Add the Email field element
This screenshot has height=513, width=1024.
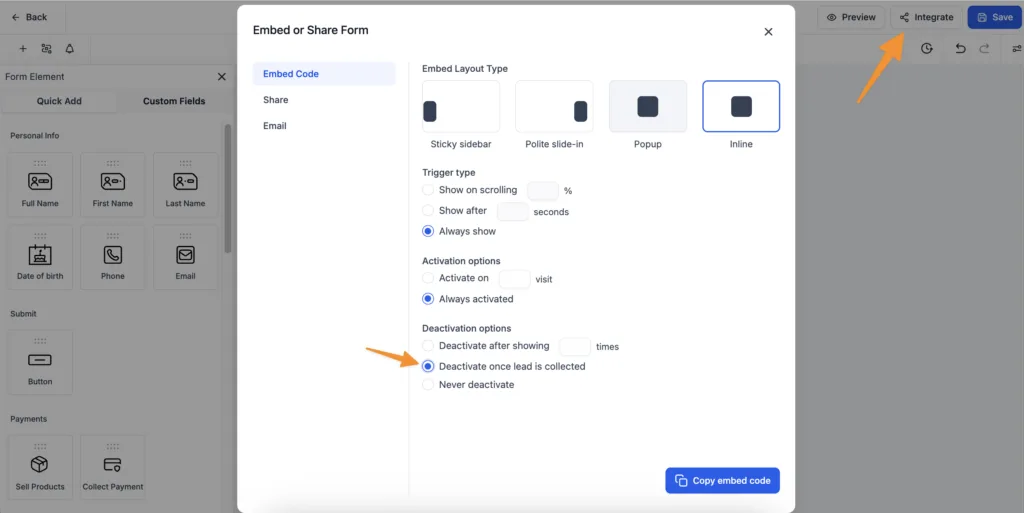[185, 258]
